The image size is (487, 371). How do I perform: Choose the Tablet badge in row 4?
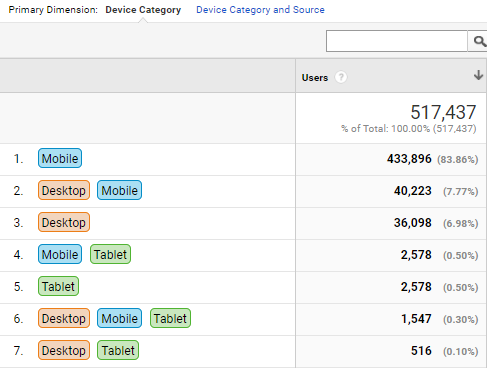point(110,254)
